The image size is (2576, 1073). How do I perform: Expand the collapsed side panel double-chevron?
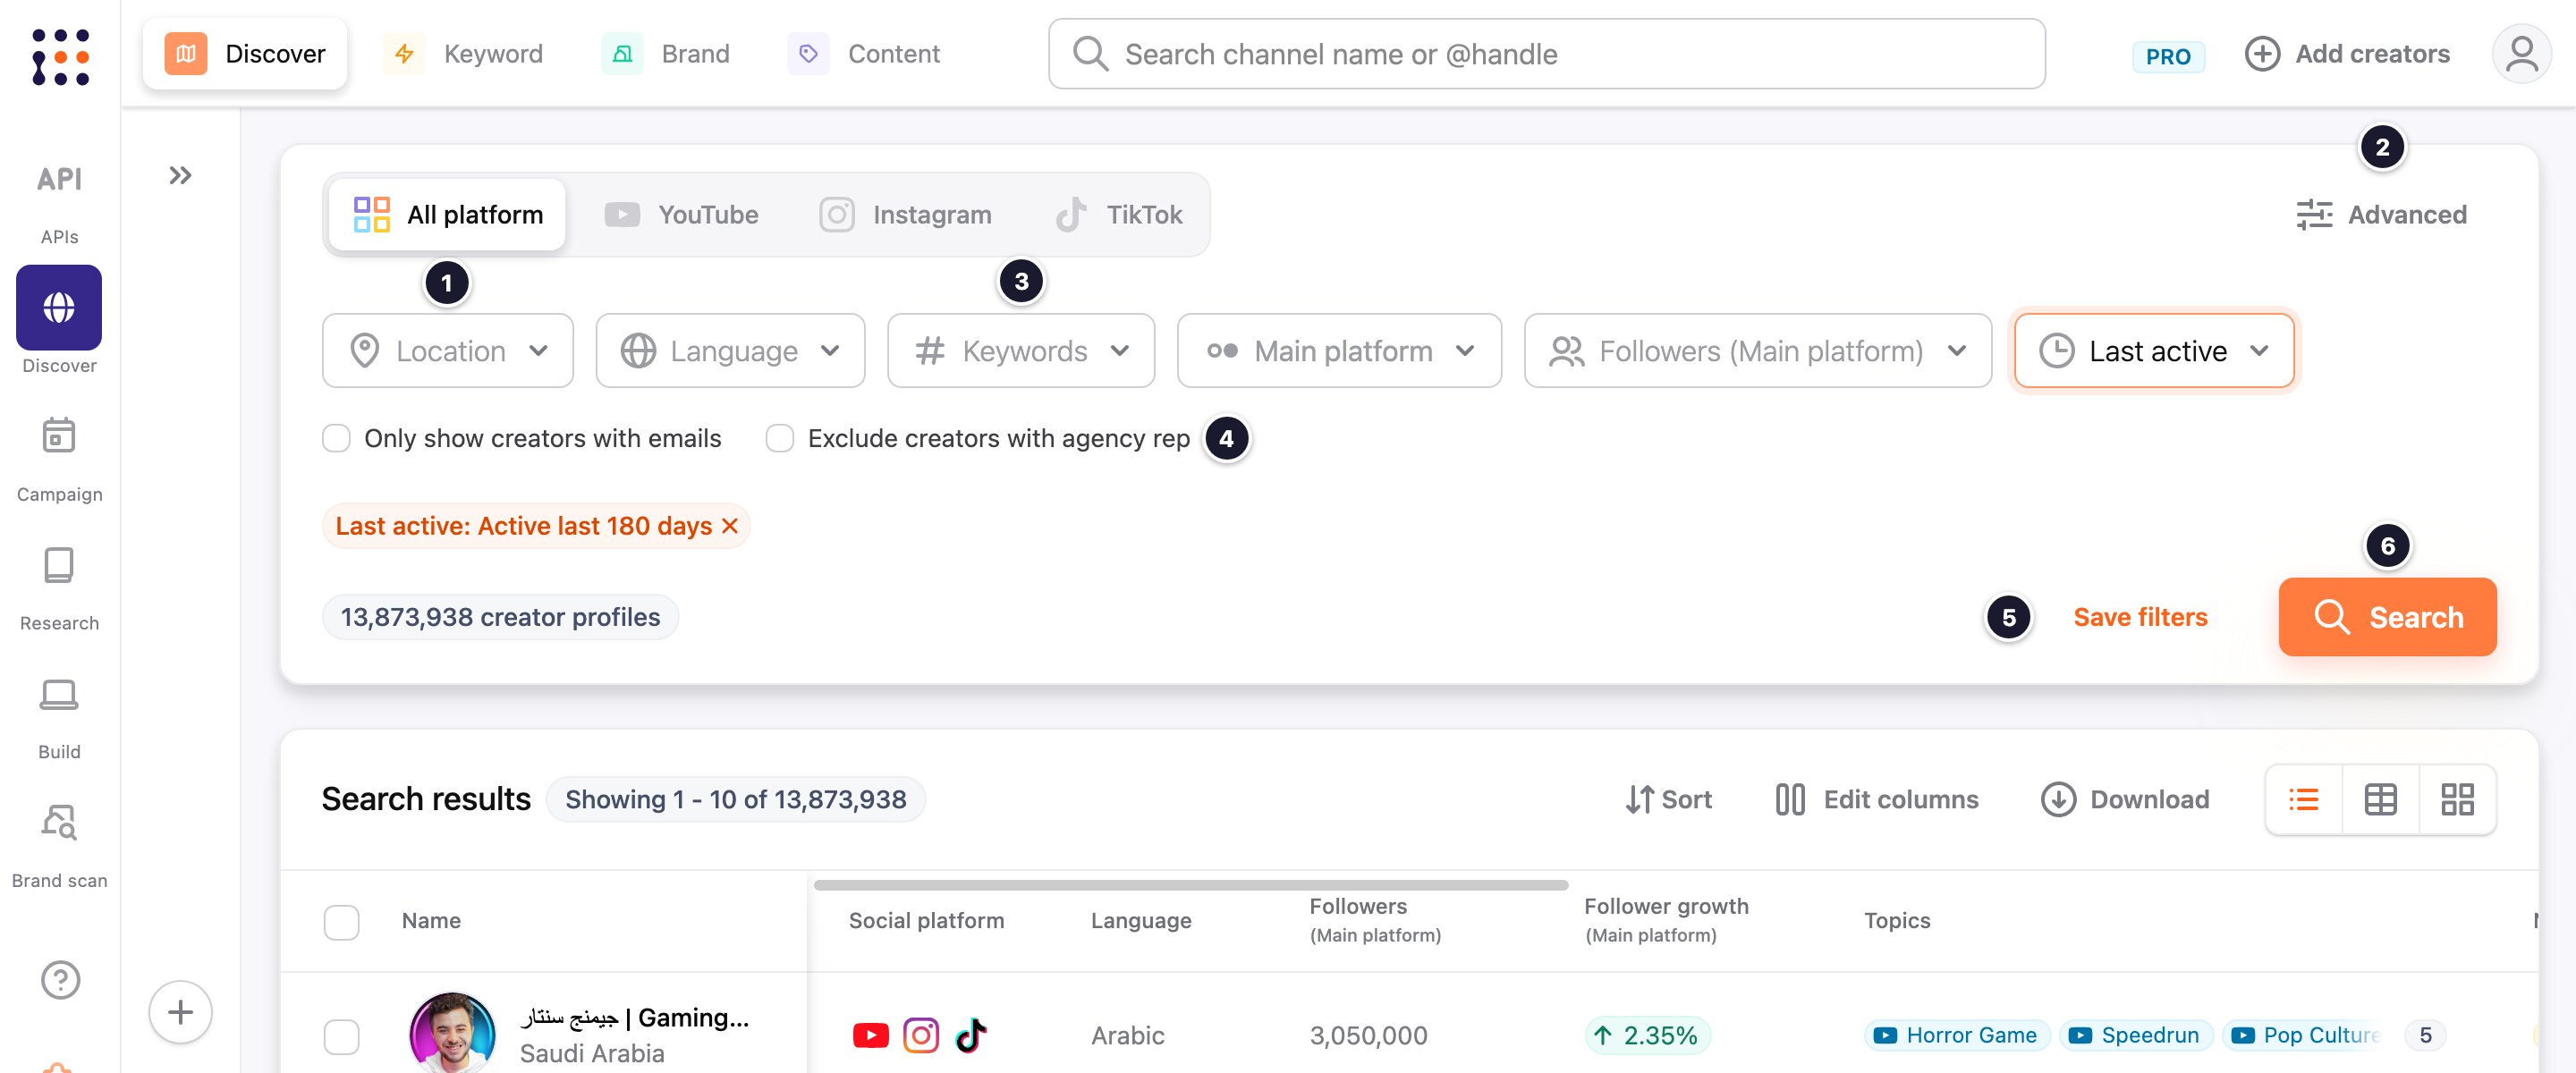(180, 175)
